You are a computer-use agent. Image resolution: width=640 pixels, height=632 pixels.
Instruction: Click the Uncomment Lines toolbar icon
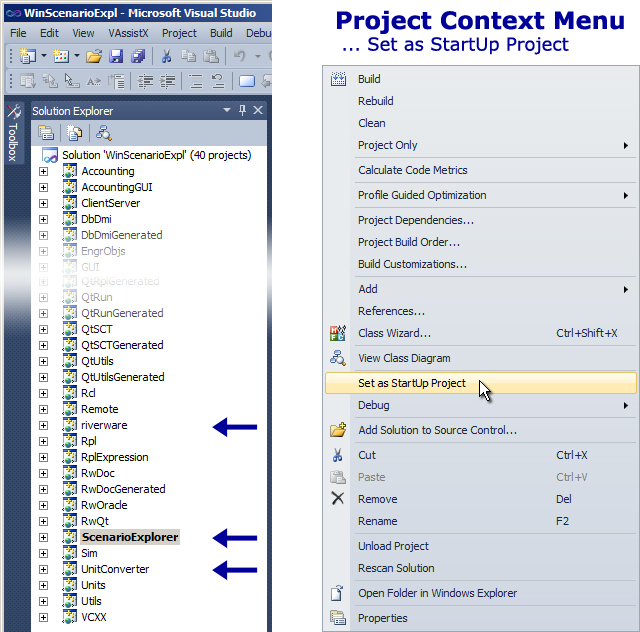218,81
